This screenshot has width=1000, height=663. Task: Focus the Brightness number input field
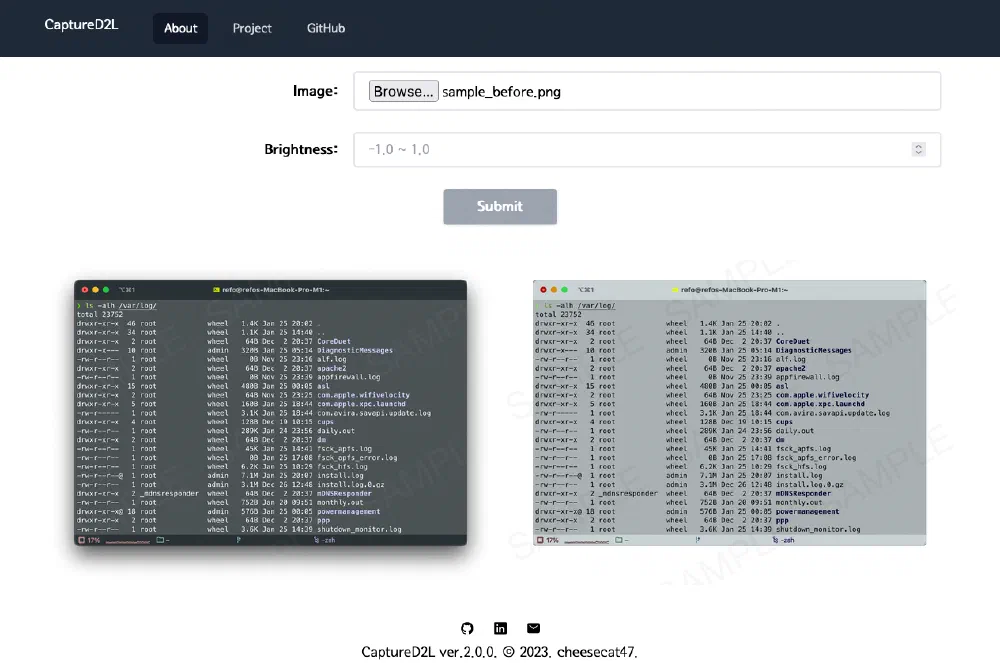coord(630,149)
